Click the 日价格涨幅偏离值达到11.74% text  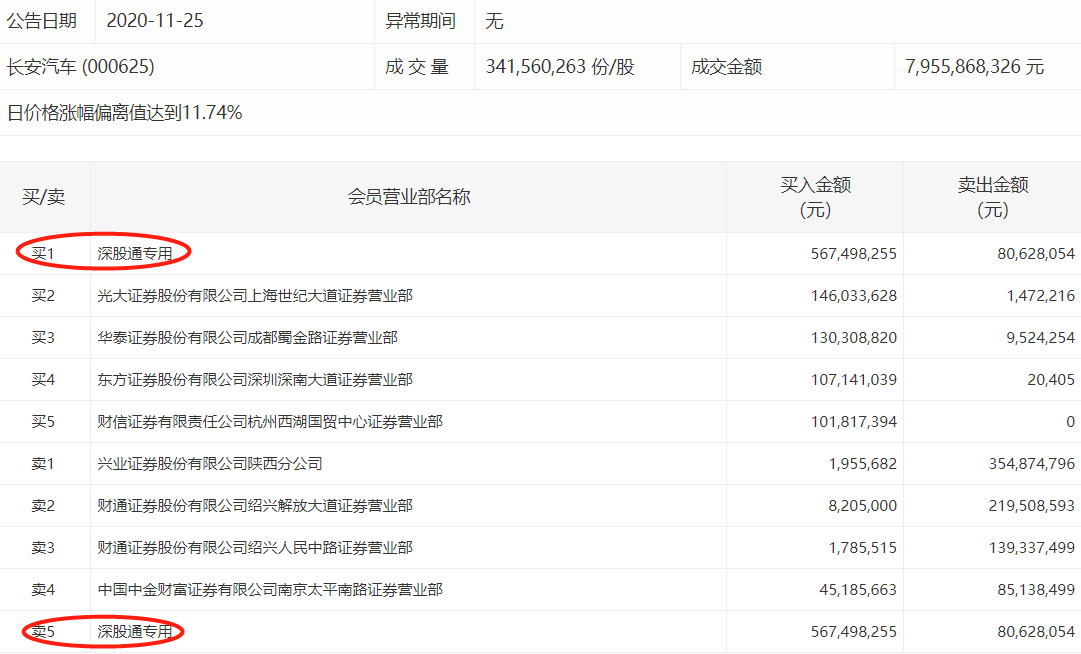(x=124, y=112)
